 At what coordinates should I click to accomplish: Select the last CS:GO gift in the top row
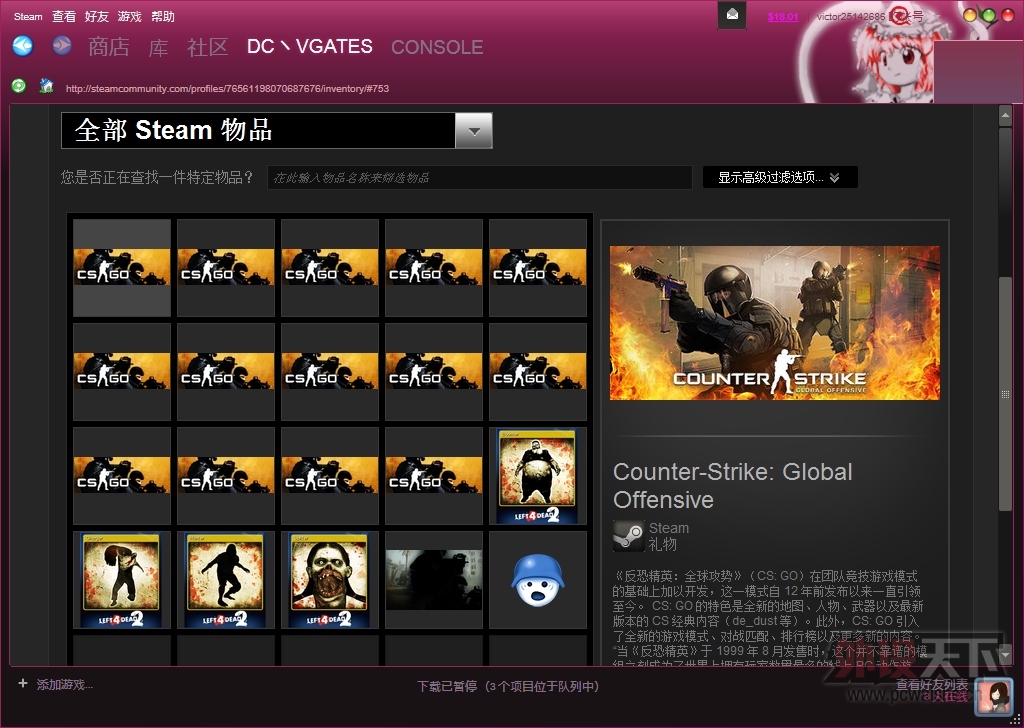click(537, 268)
